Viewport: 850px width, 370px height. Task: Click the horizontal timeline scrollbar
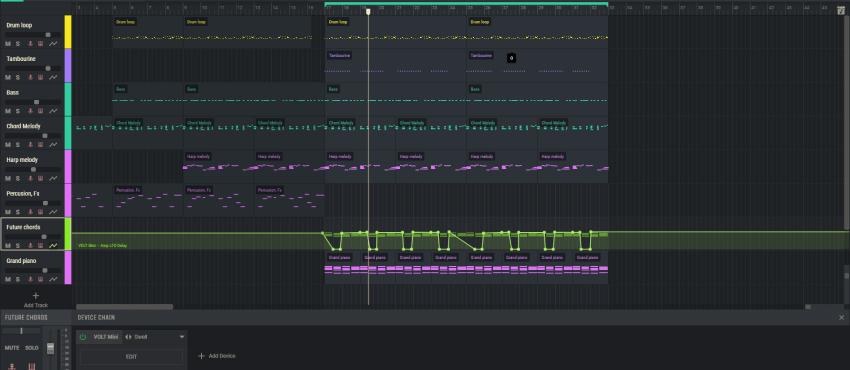point(124,307)
